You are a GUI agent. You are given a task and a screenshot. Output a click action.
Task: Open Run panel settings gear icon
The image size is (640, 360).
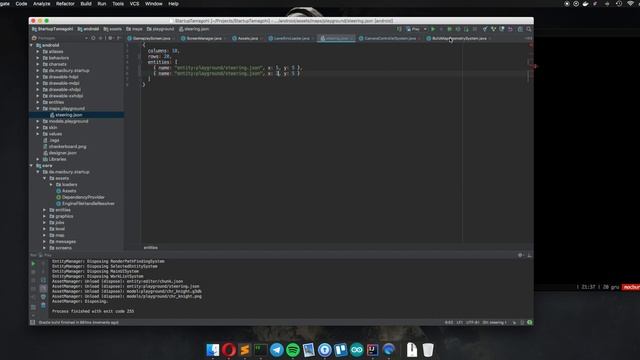pyautogui.click(x=520, y=255)
